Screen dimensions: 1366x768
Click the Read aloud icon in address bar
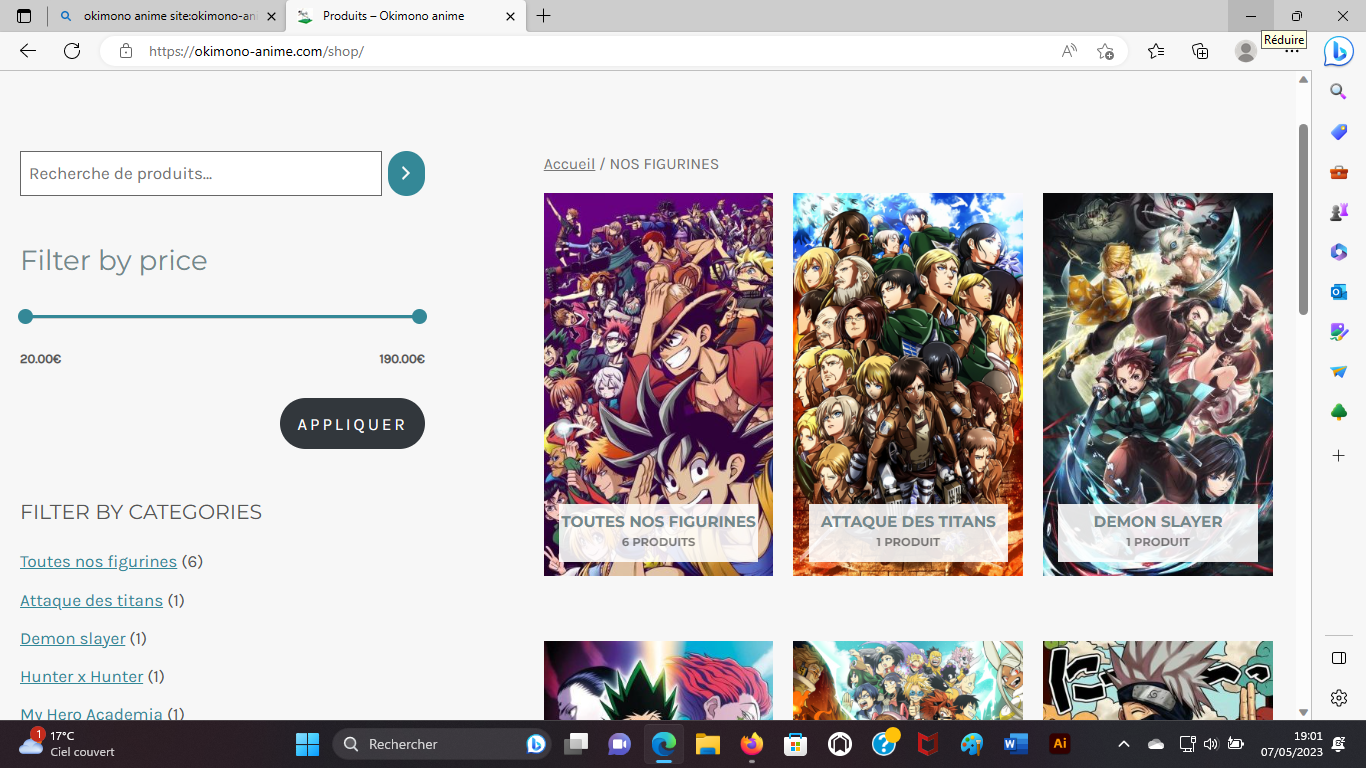pos(1069,51)
